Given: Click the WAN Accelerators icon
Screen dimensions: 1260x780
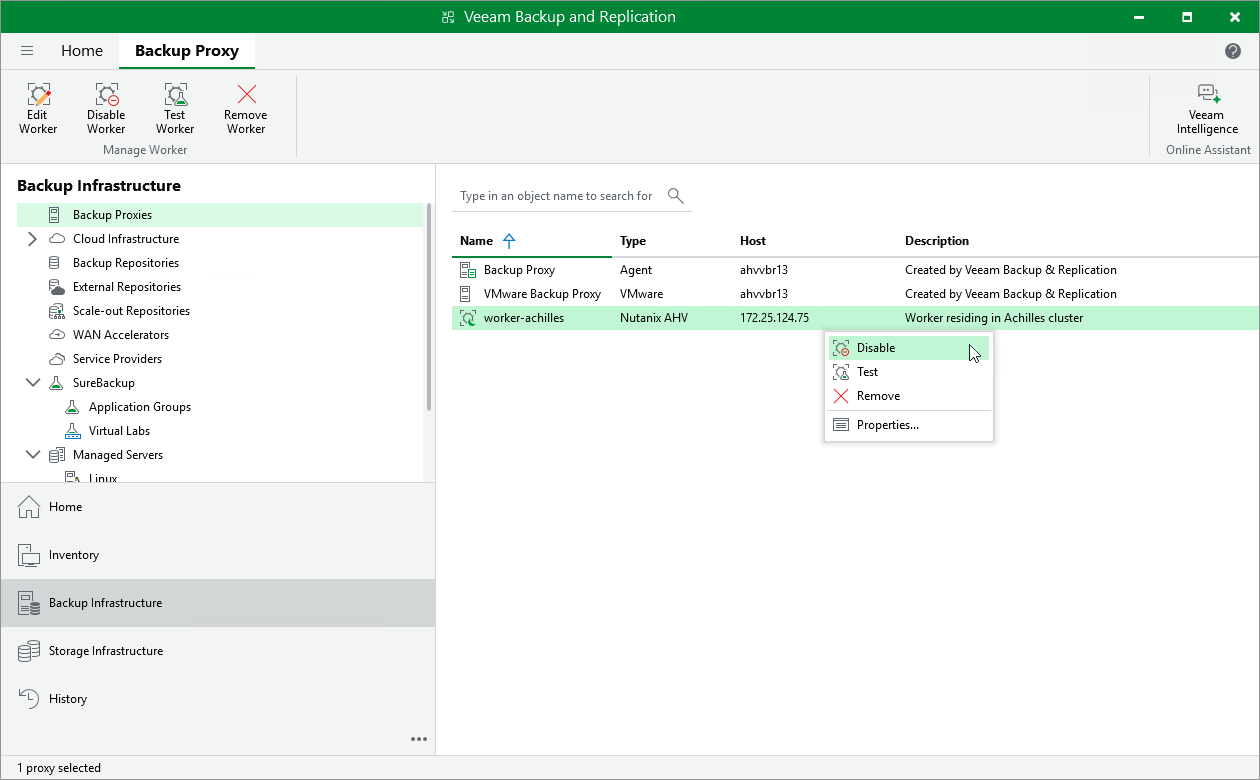Looking at the screenshot, I should [56, 335].
